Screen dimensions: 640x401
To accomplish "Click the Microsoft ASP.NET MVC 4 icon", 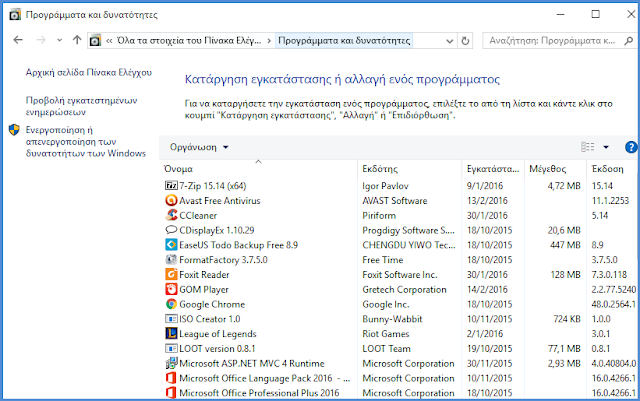I will [171, 363].
